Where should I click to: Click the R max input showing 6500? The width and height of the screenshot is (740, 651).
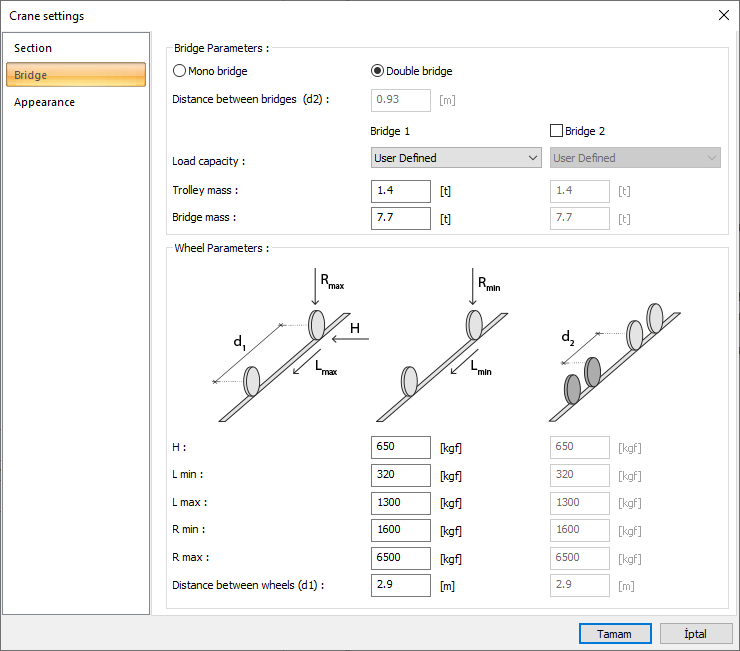(x=400, y=557)
